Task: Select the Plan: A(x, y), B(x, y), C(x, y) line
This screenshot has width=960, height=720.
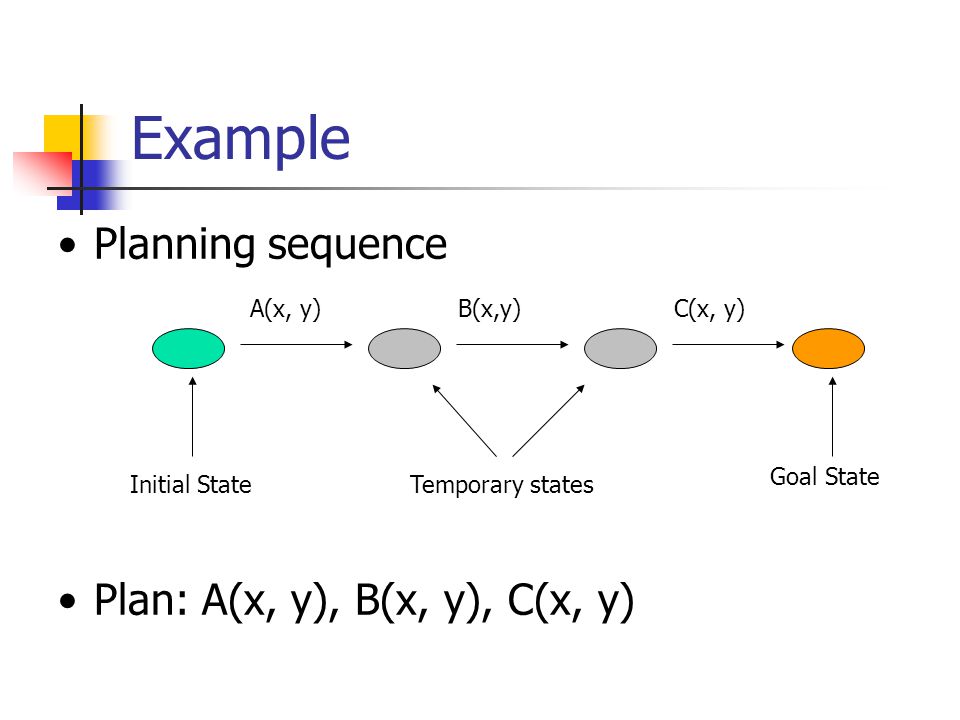Action: pyautogui.click(x=364, y=601)
